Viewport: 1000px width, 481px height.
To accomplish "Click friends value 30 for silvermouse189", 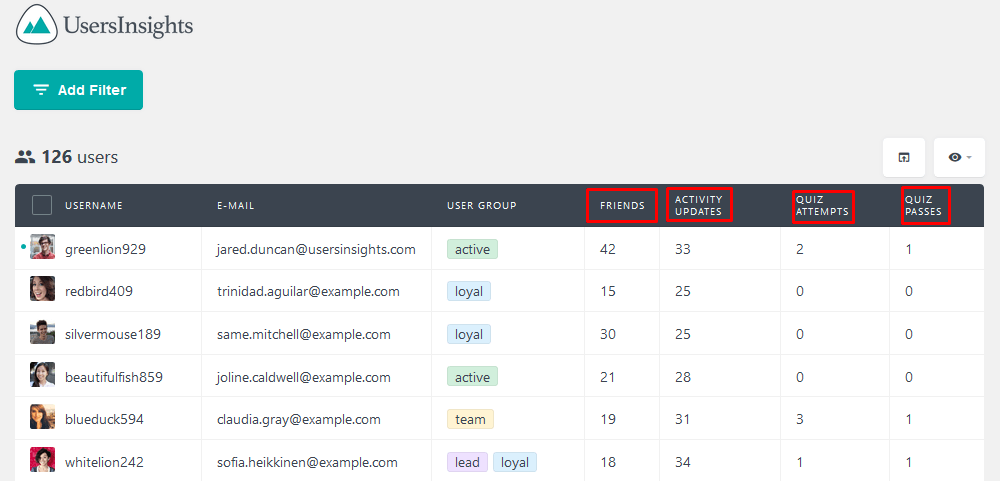I will point(608,334).
